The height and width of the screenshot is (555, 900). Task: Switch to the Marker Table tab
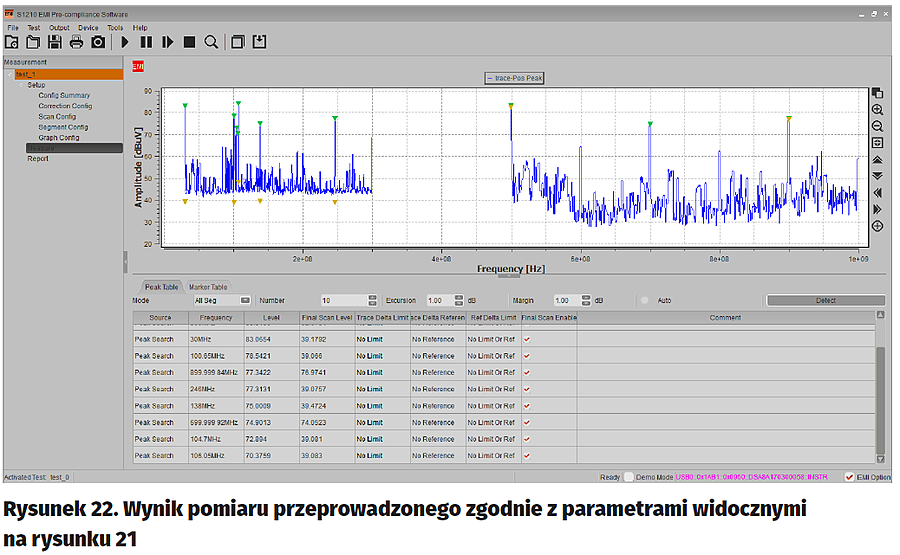tap(208, 286)
